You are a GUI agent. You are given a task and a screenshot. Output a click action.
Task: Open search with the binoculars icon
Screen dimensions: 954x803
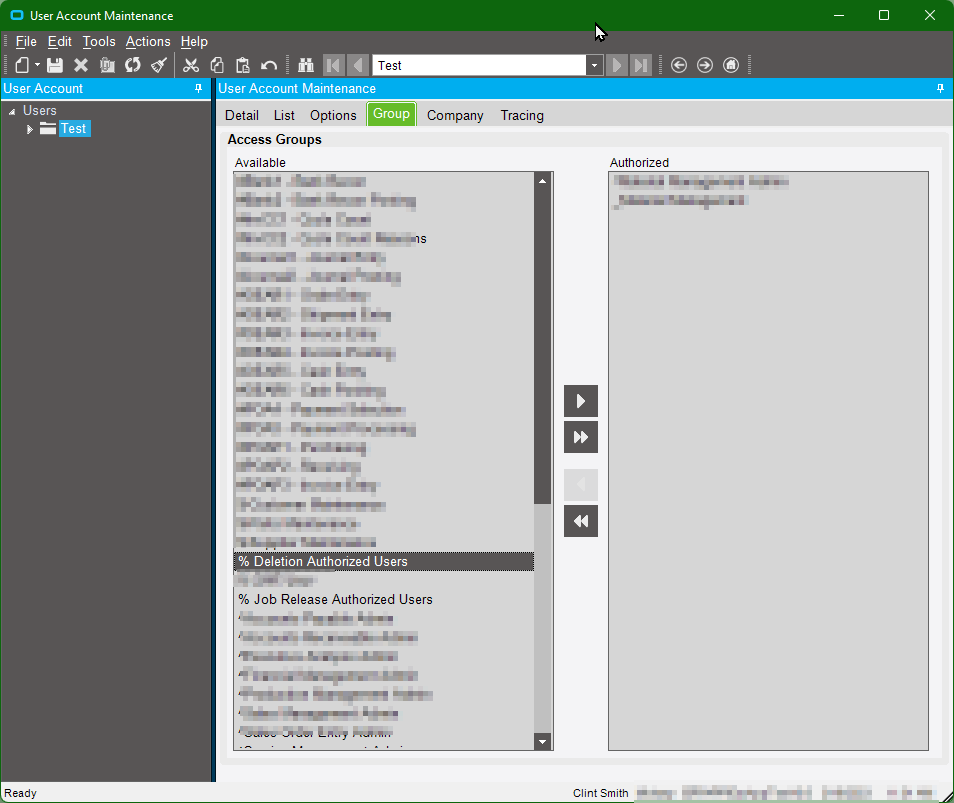[306, 65]
